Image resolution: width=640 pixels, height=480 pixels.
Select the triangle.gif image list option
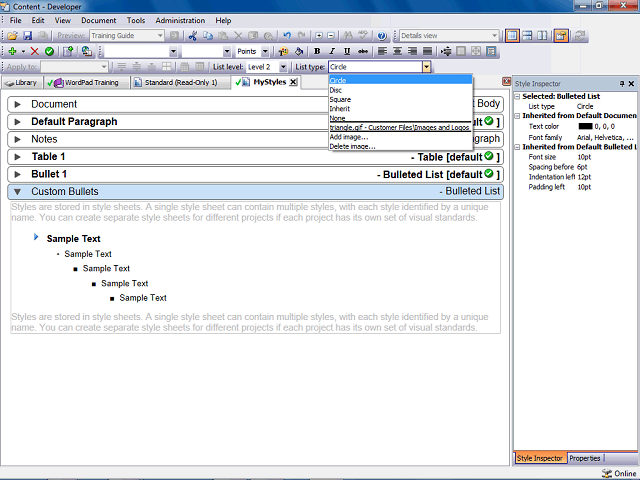coord(400,128)
